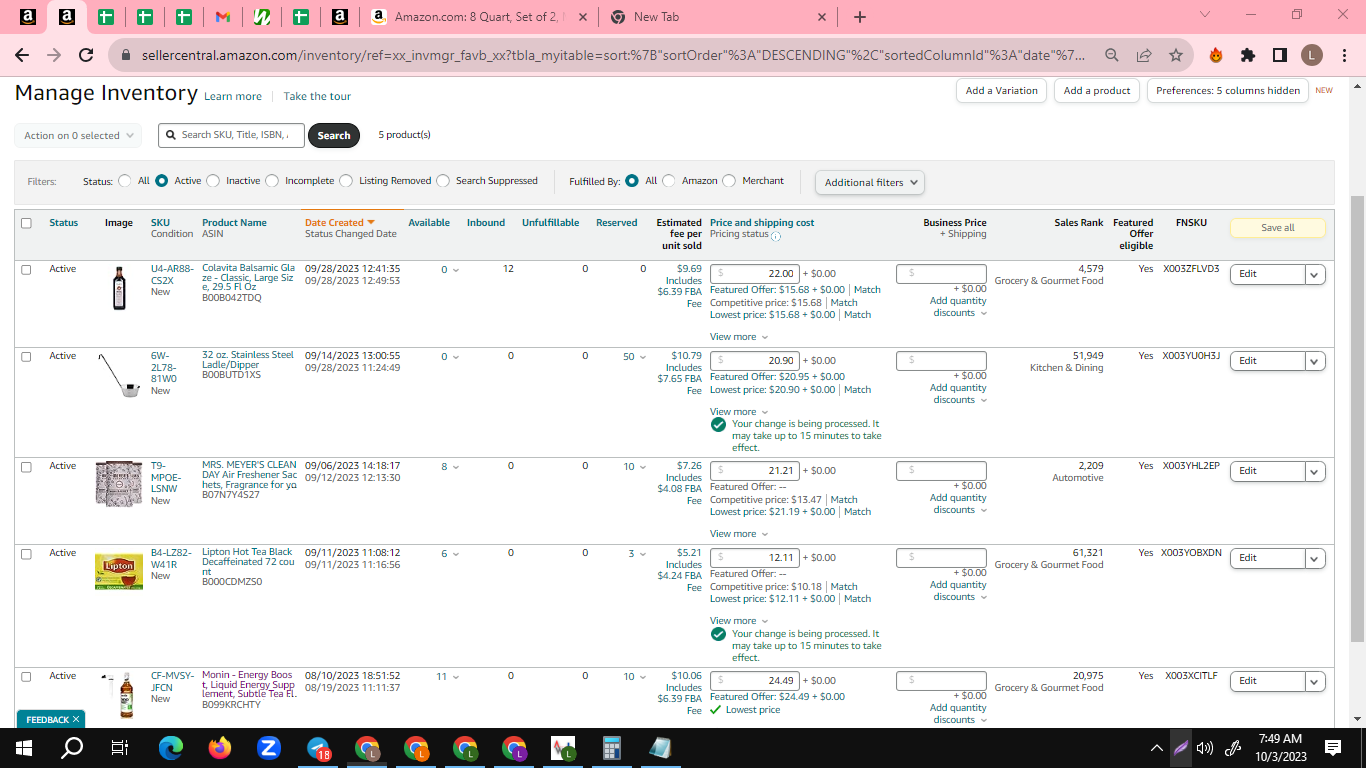Open the Windows Start menu
The height and width of the screenshot is (768, 1366).
pyautogui.click(x=24, y=747)
